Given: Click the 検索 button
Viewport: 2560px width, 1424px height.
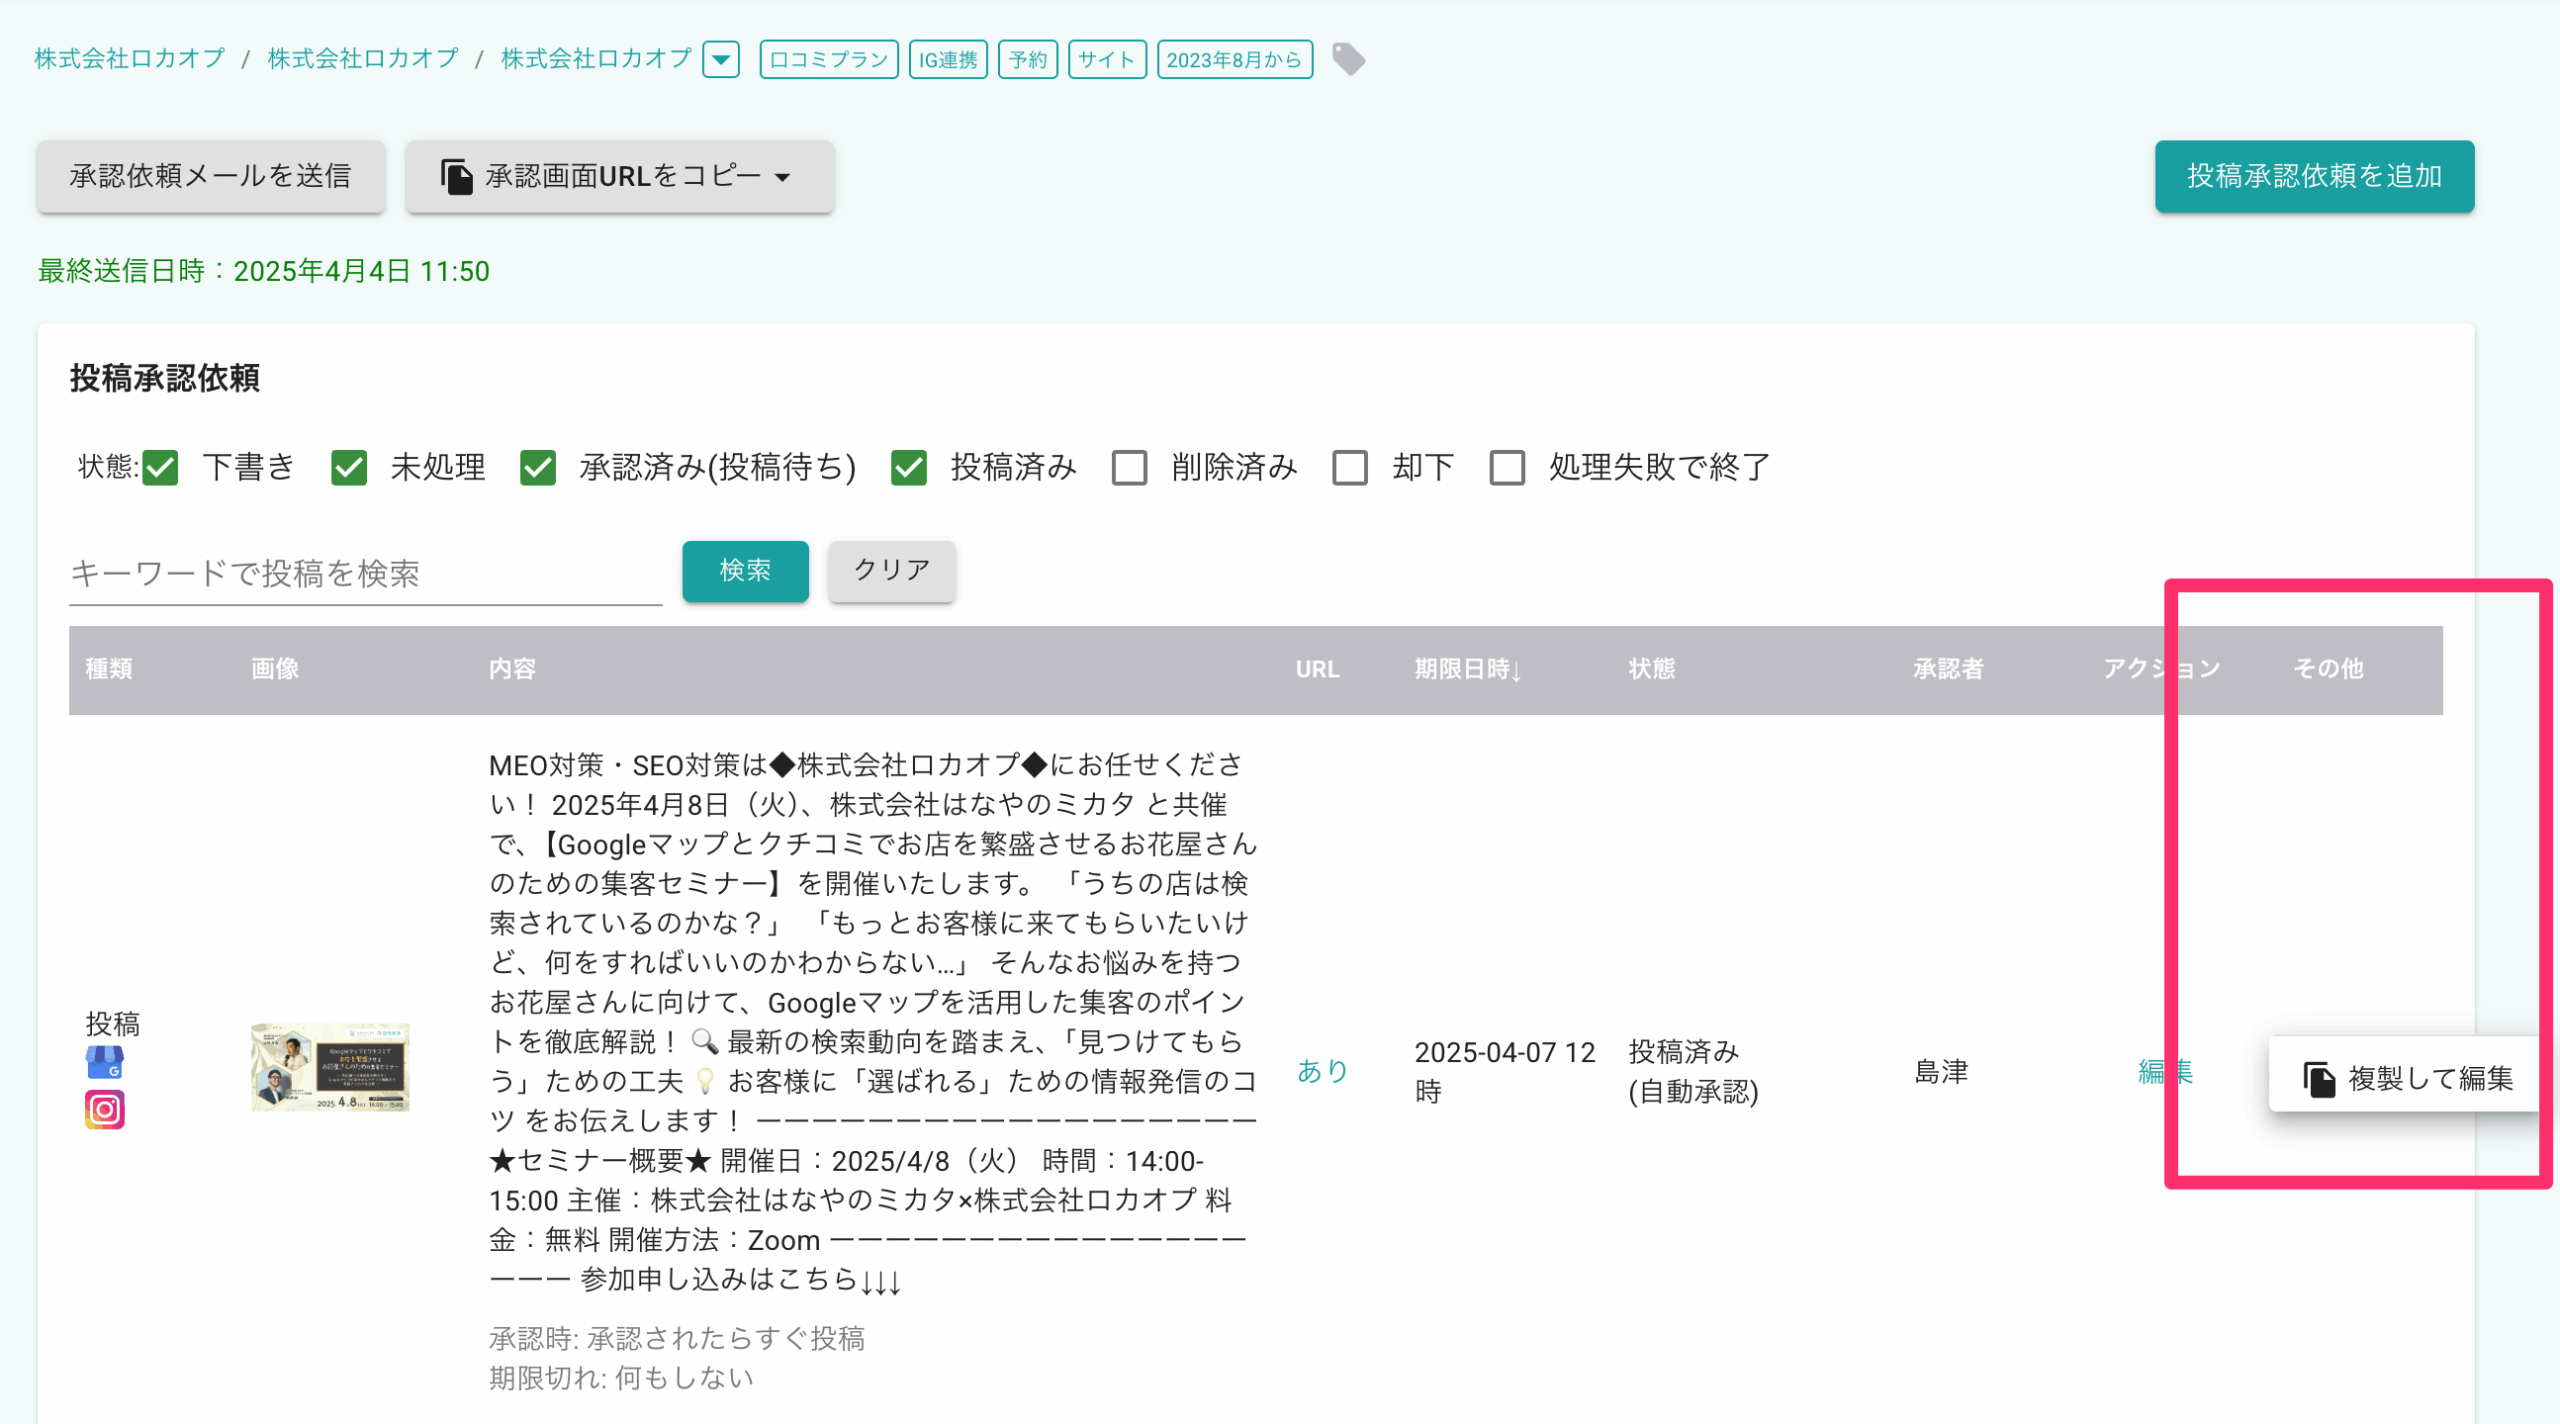Looking at the screenshot, I should point(745,571).
